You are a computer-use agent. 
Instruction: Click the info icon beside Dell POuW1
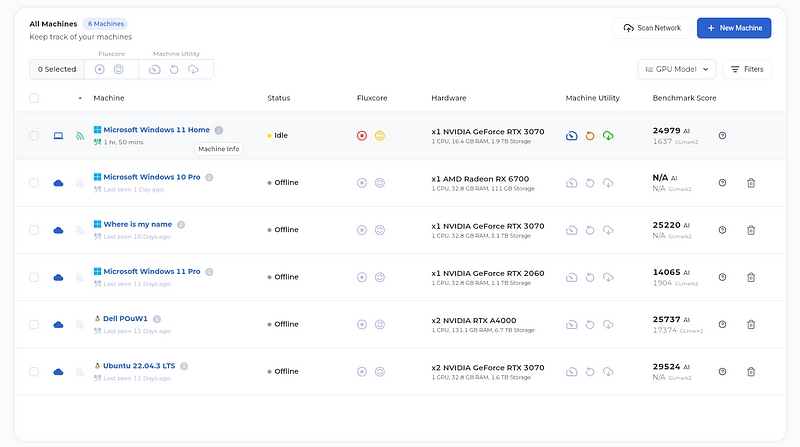pyautogui.click(x=157, y=319)
